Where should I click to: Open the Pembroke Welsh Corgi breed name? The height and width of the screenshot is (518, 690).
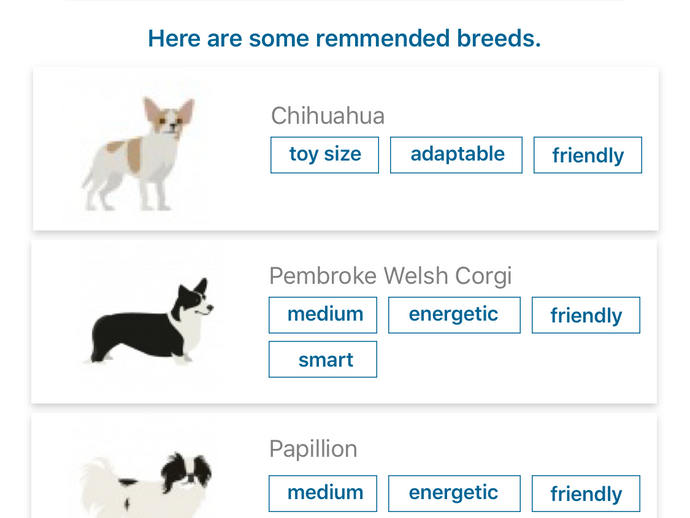[x=390, y=276]
